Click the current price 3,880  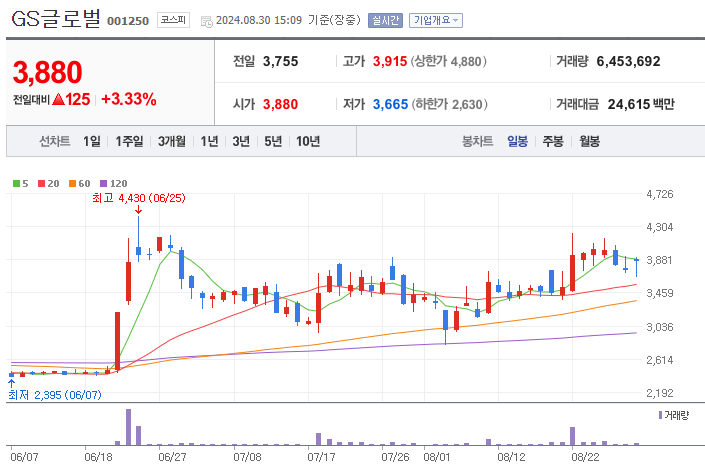48,72
